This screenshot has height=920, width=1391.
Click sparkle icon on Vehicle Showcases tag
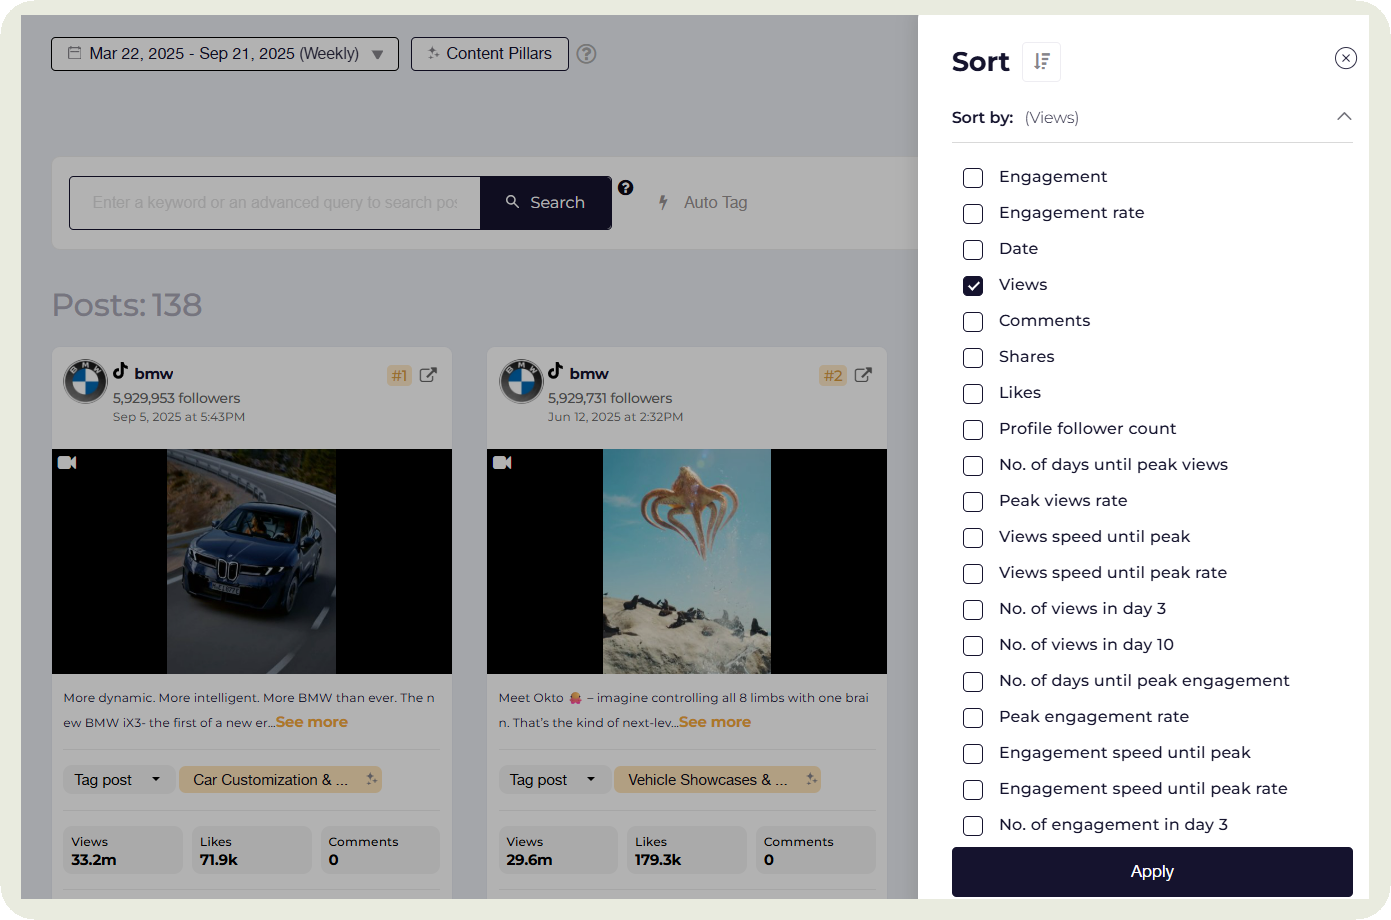click(x=811, y=779)
